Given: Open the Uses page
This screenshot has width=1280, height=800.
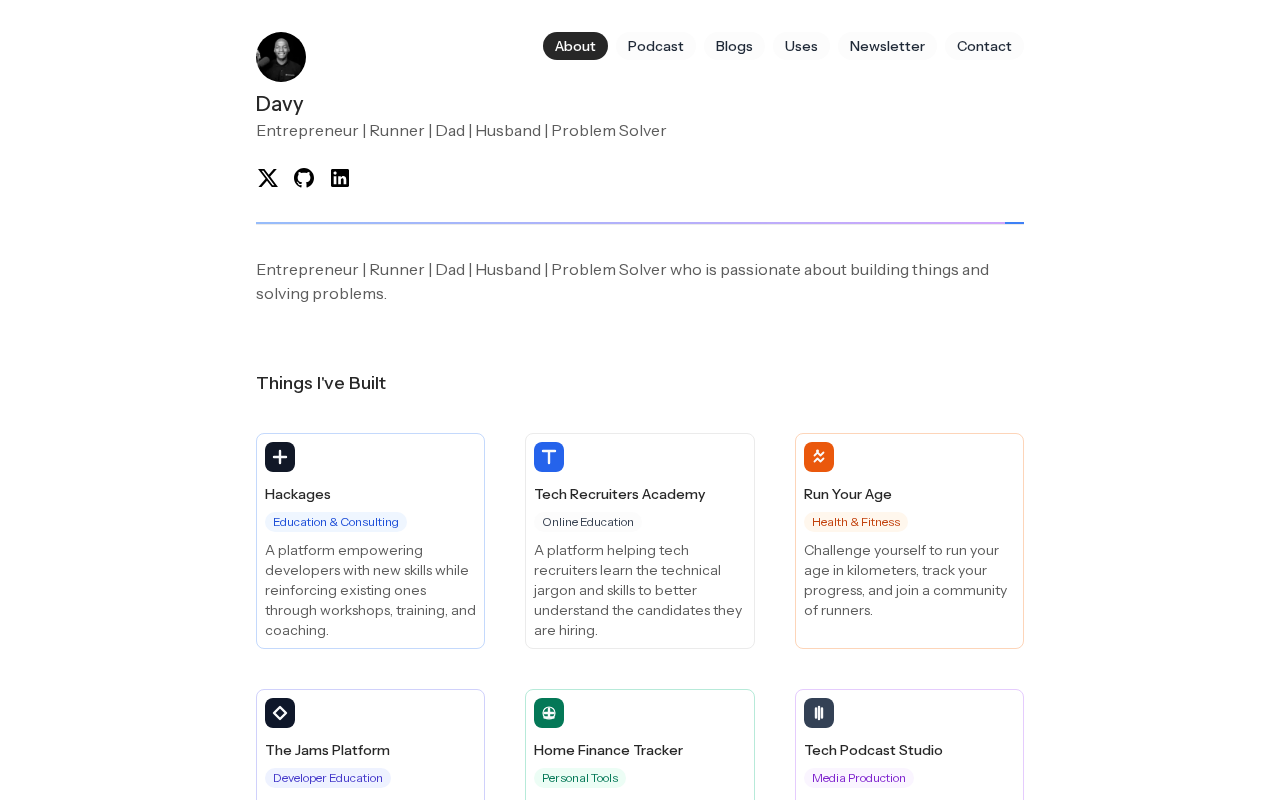Looking at the screenshot, I should coord(801,46).
